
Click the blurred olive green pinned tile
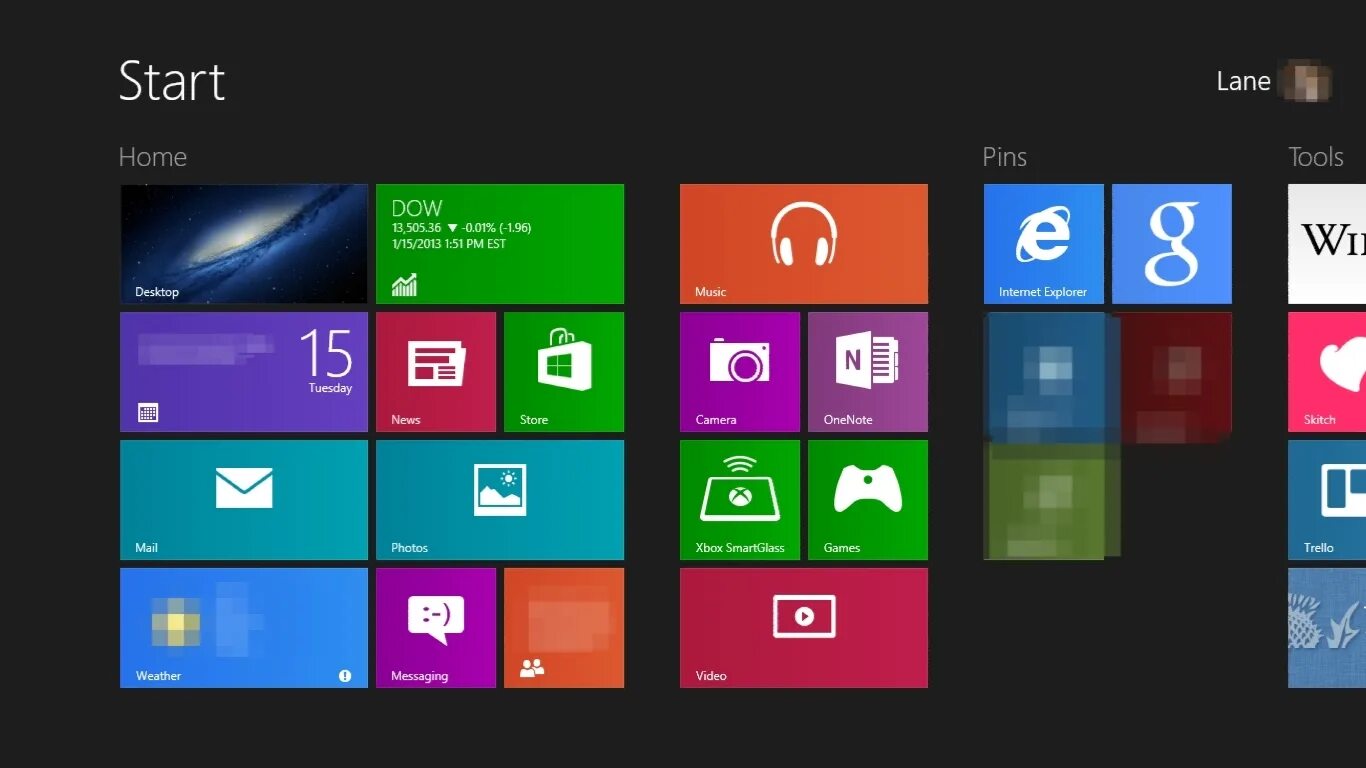coord(1045,500)
